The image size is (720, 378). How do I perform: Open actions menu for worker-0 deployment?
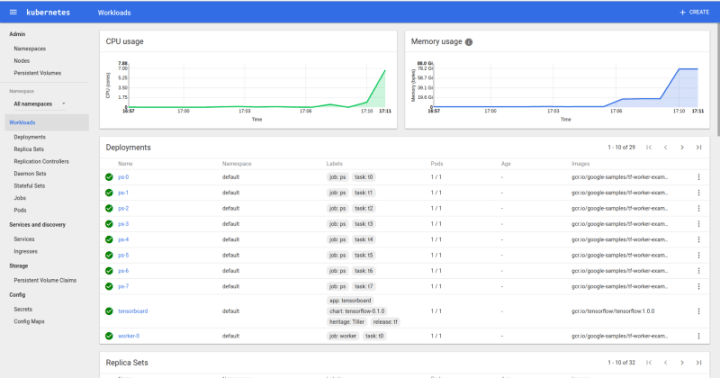coord(698,336)
